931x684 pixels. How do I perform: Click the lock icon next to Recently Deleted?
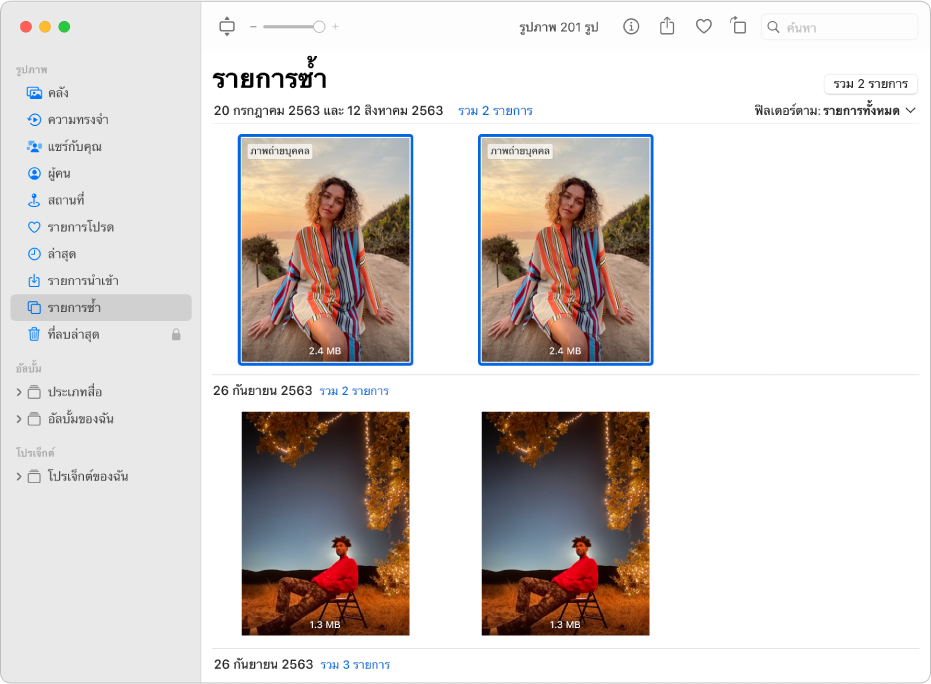tap(178, 334)
